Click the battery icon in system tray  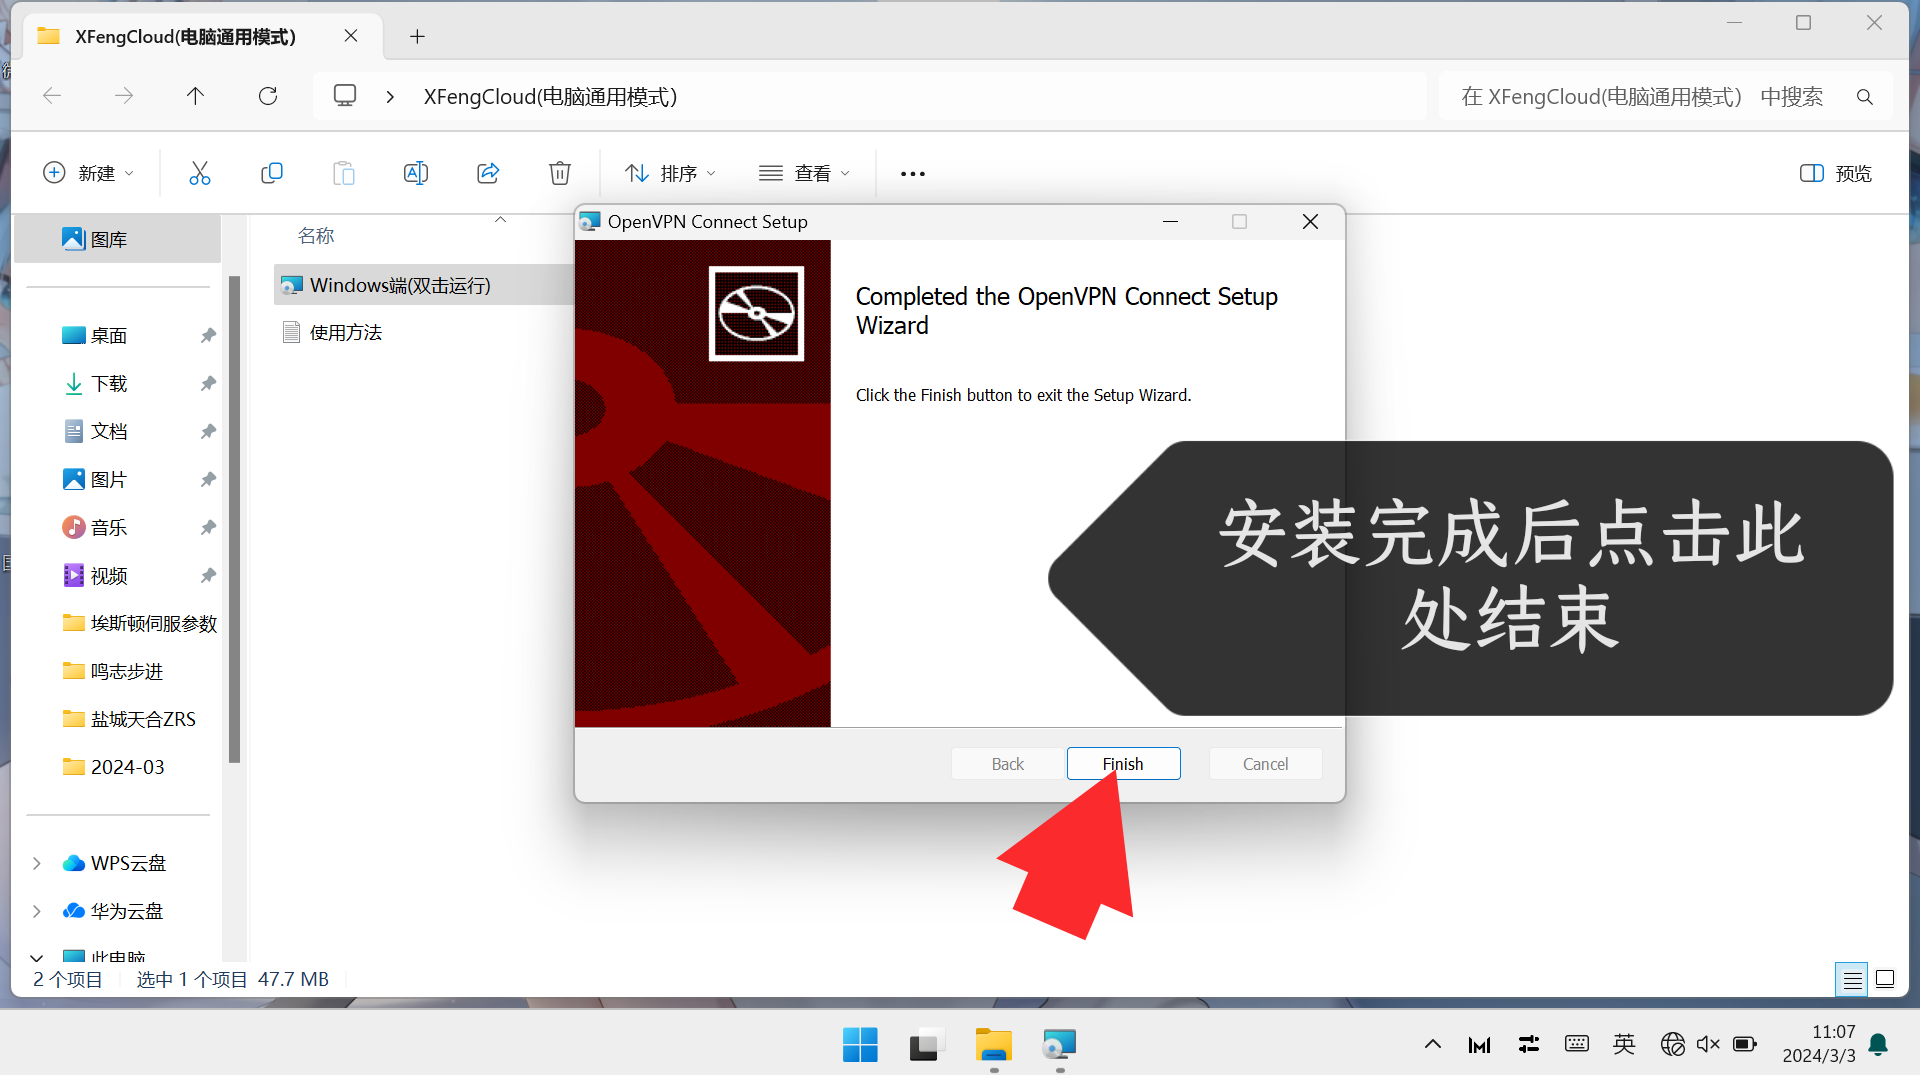[1745, 1044]
